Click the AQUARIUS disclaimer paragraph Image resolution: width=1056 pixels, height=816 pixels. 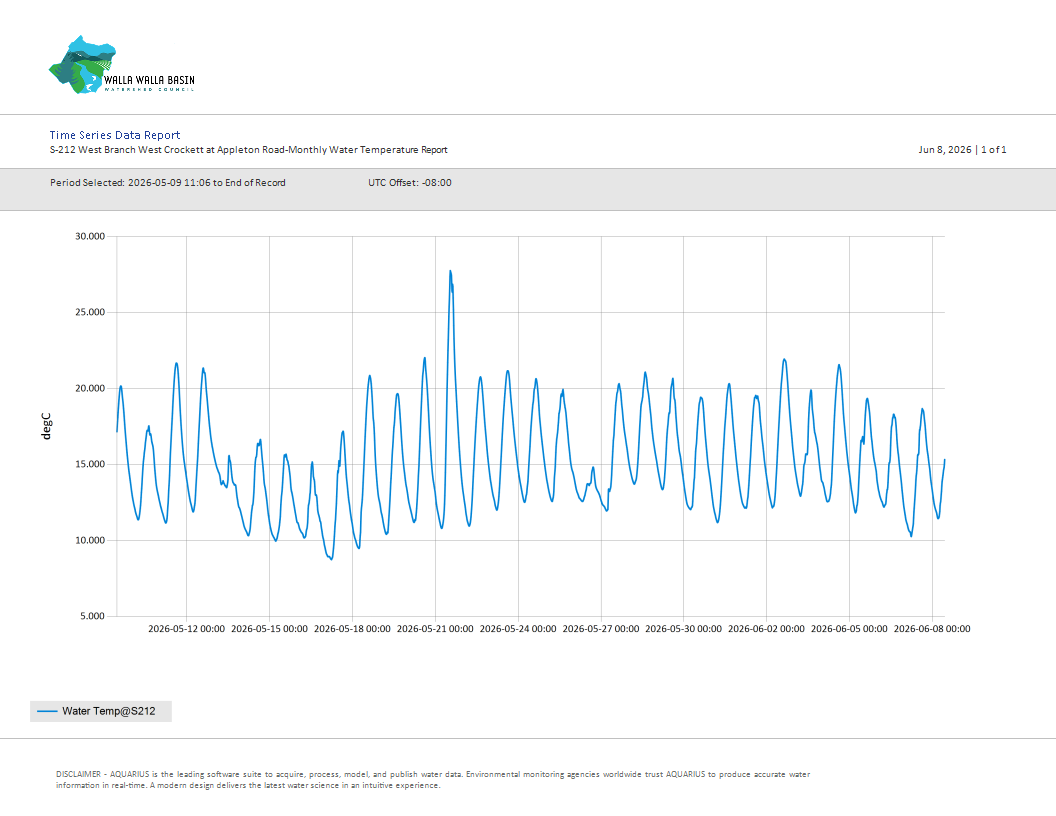coord(433,780)
